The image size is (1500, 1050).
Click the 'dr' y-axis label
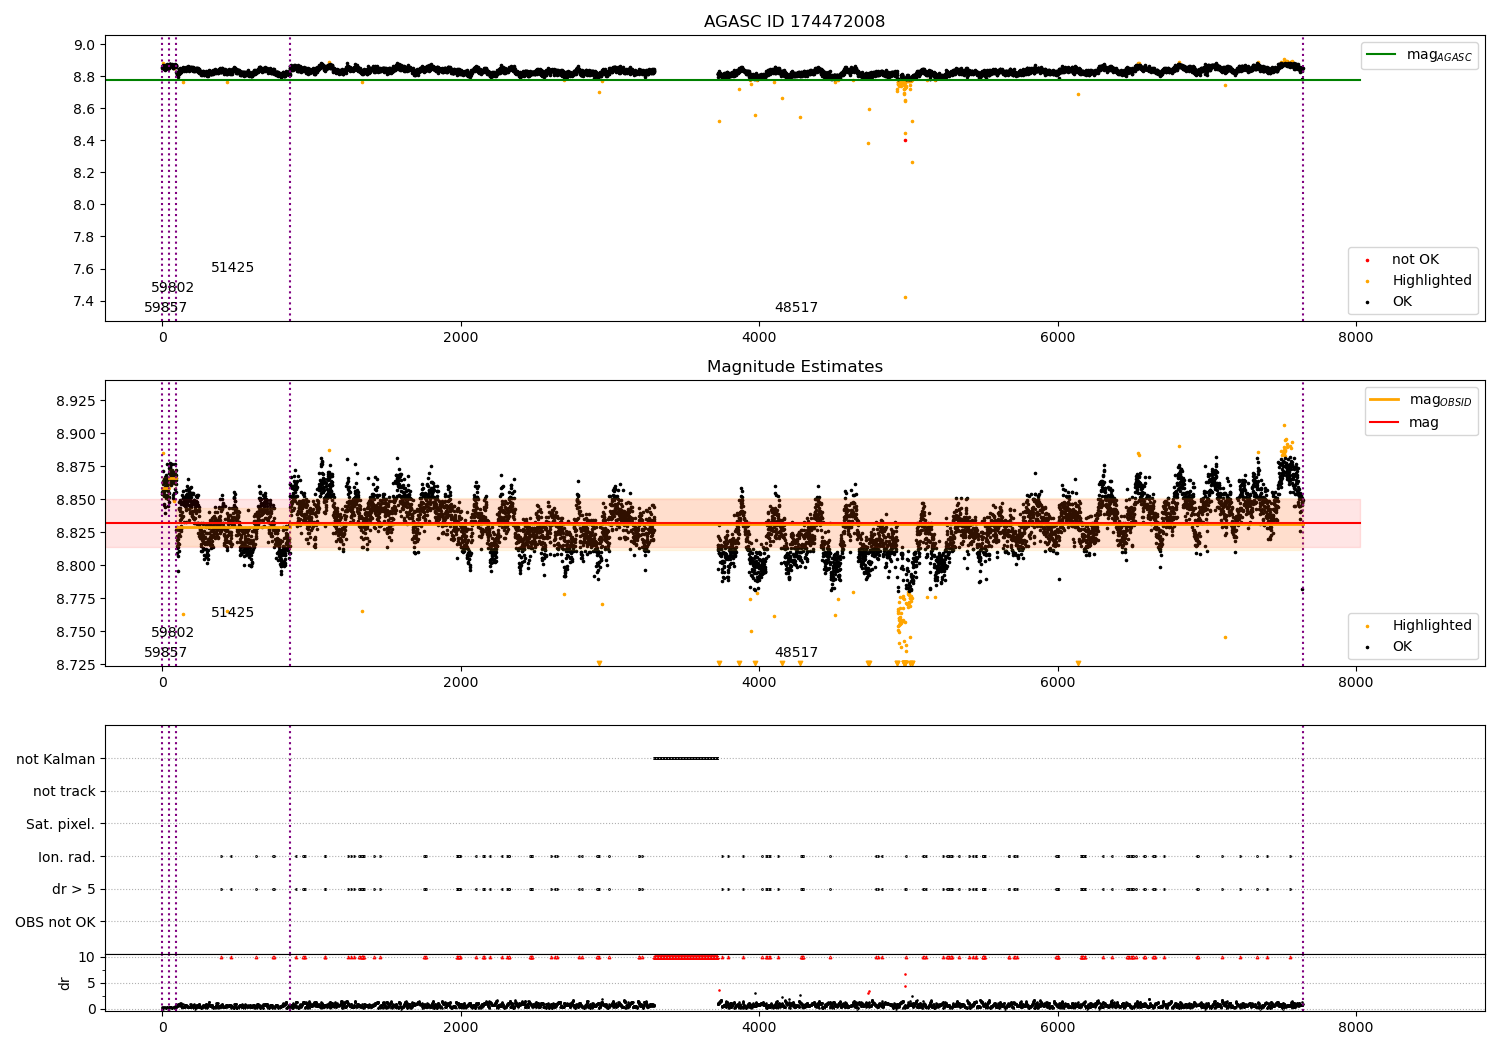(x=65, y=983)
